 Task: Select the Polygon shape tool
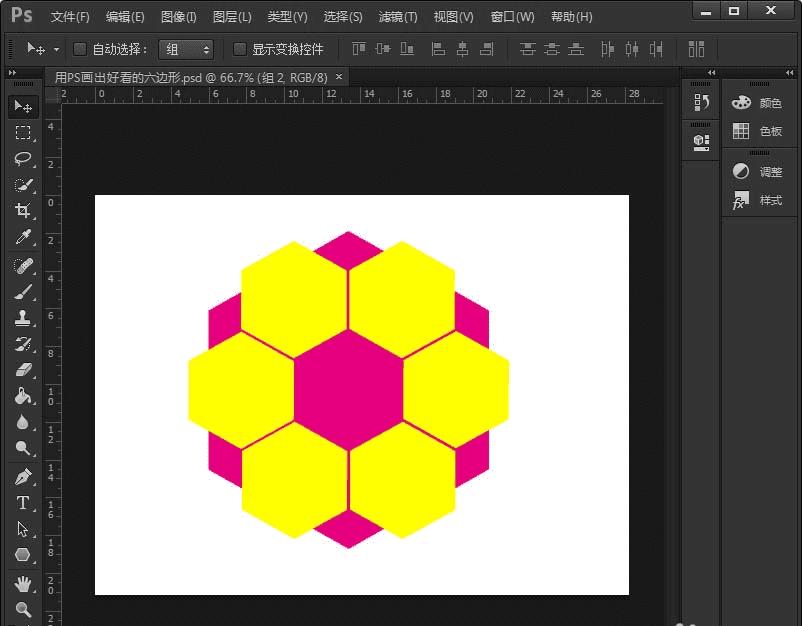pyautogui.click(x=23, y=555)
